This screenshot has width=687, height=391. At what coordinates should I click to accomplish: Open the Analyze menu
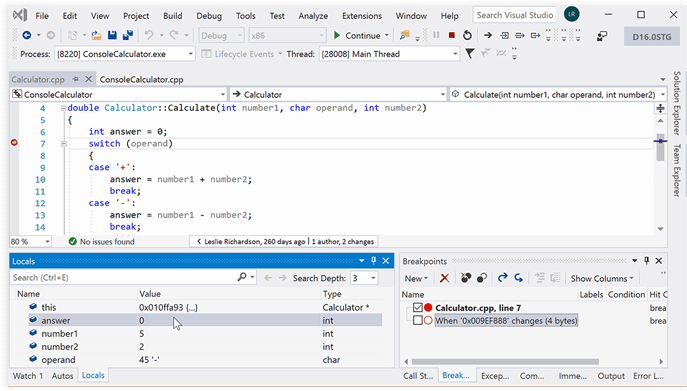(x=313, y=16)
